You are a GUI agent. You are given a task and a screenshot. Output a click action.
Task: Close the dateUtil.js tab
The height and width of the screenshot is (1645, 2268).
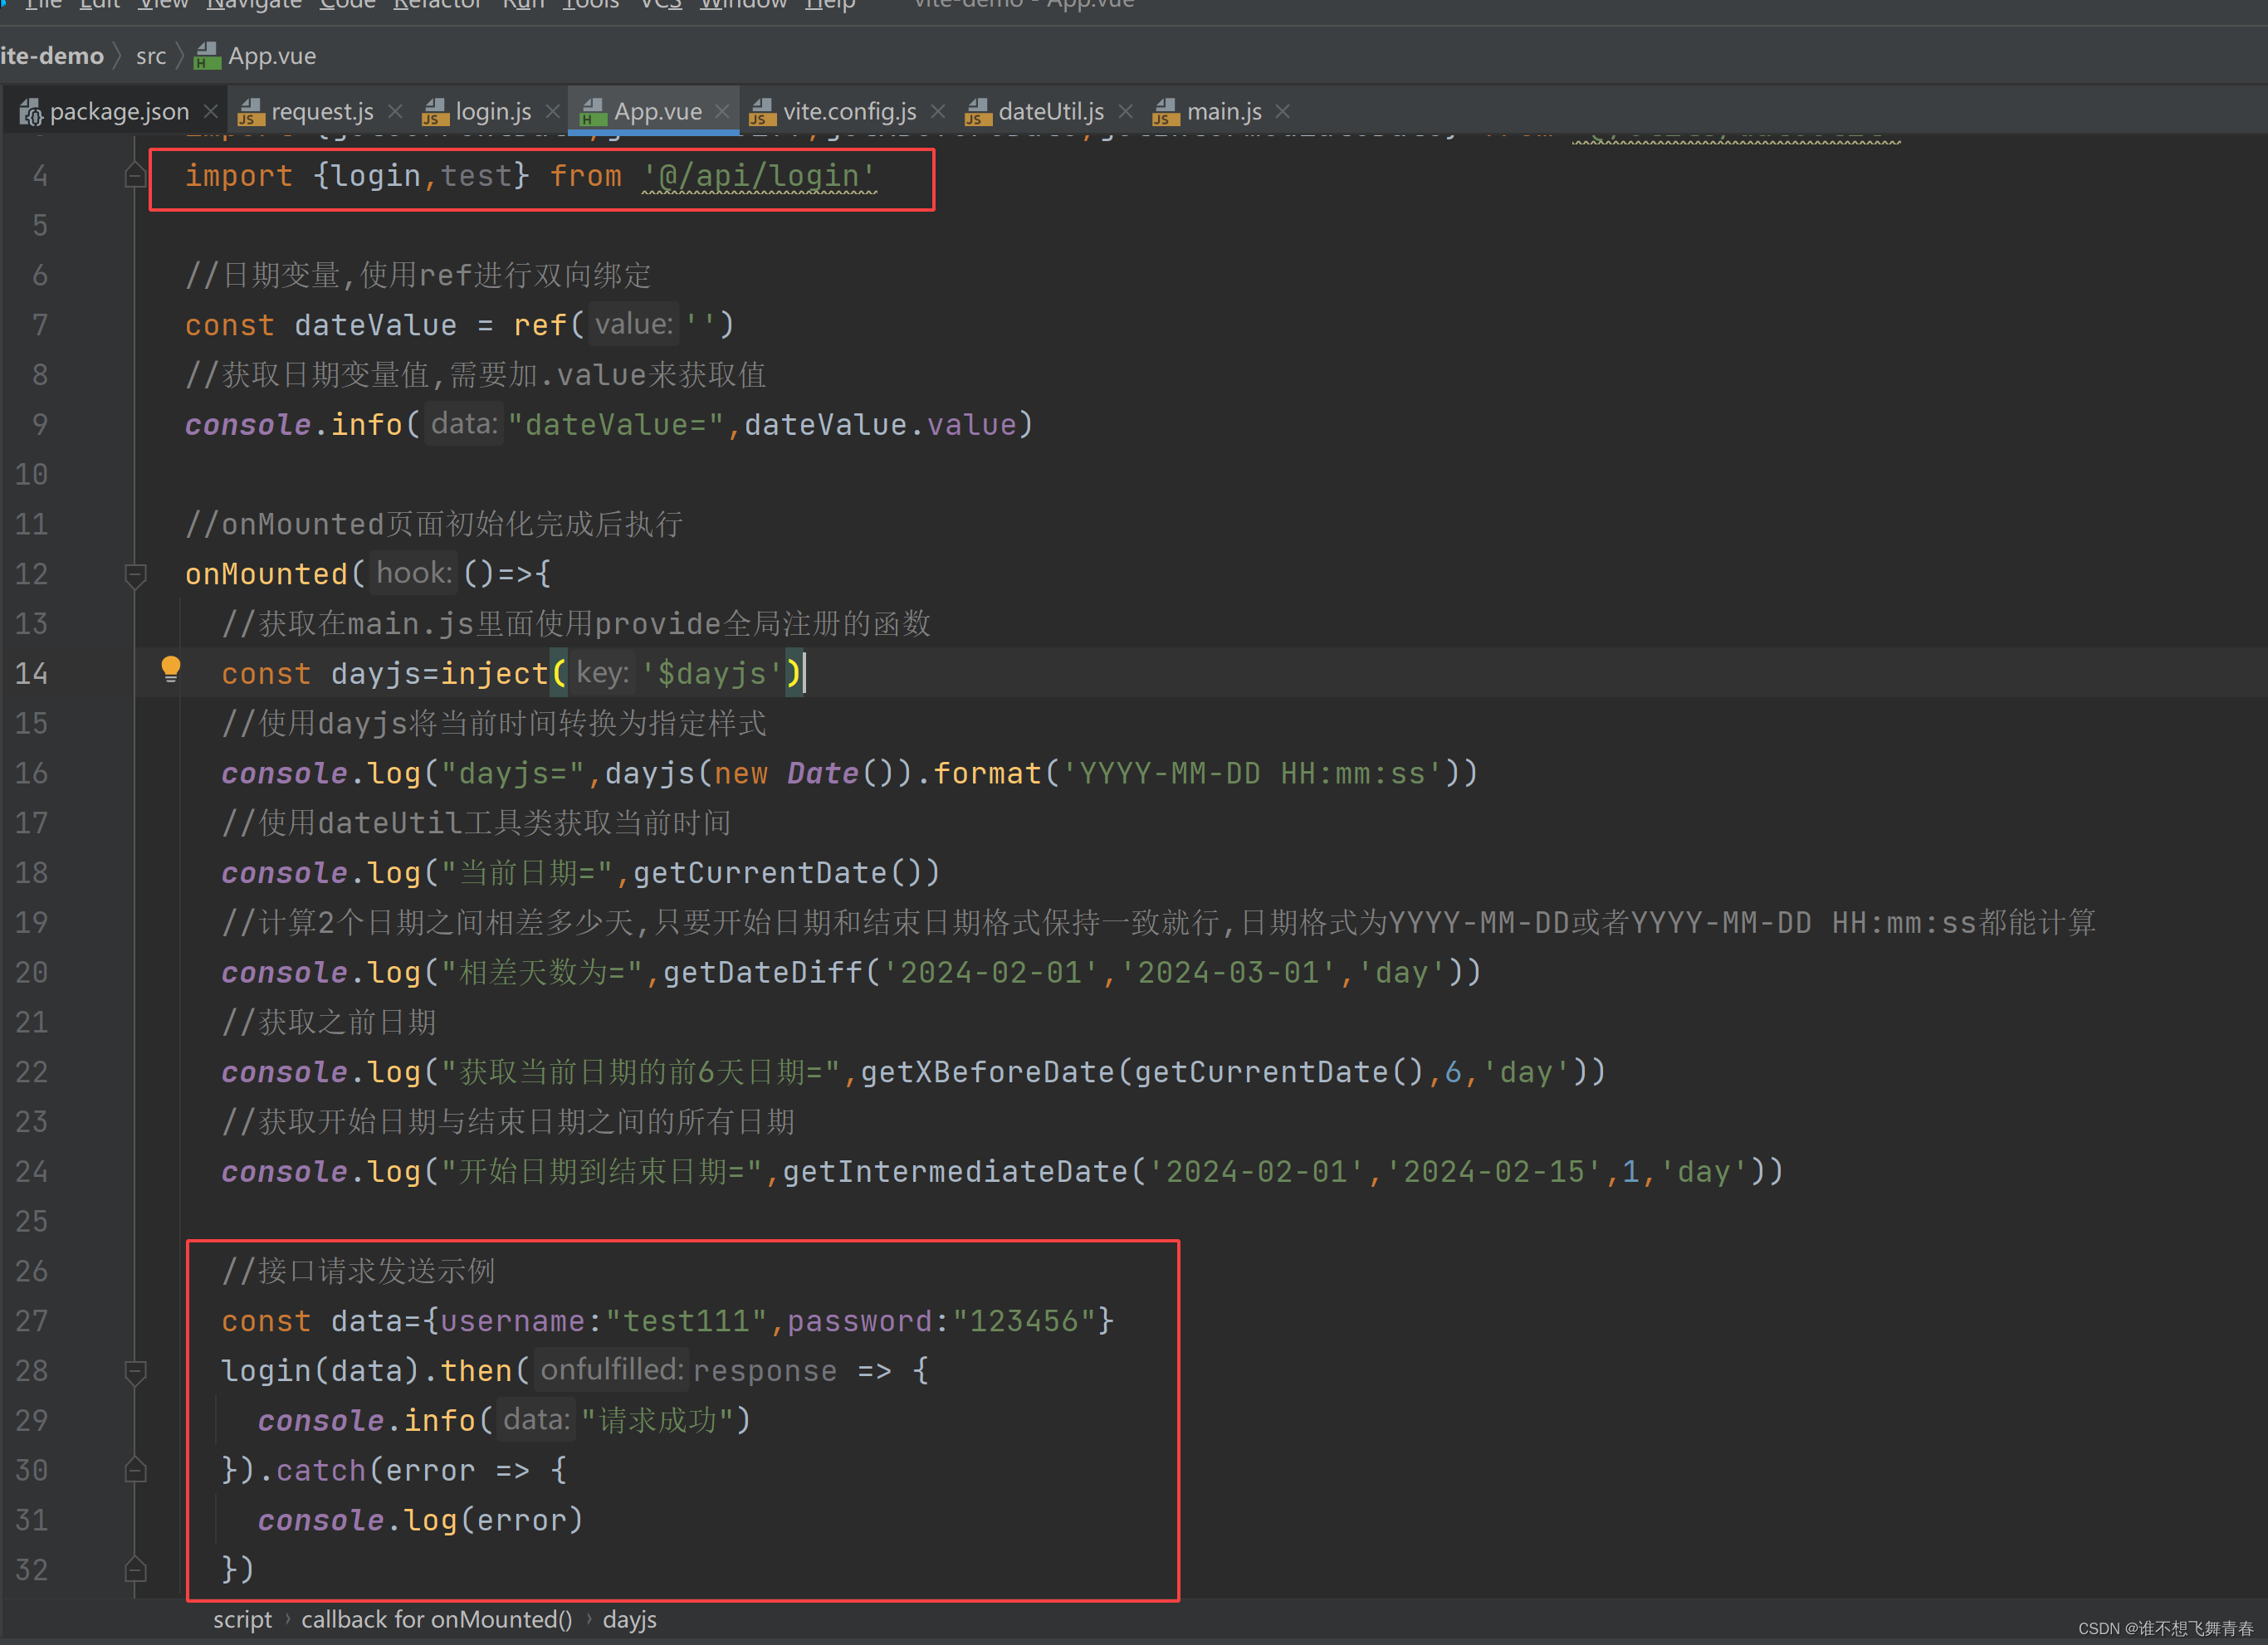1125,111
